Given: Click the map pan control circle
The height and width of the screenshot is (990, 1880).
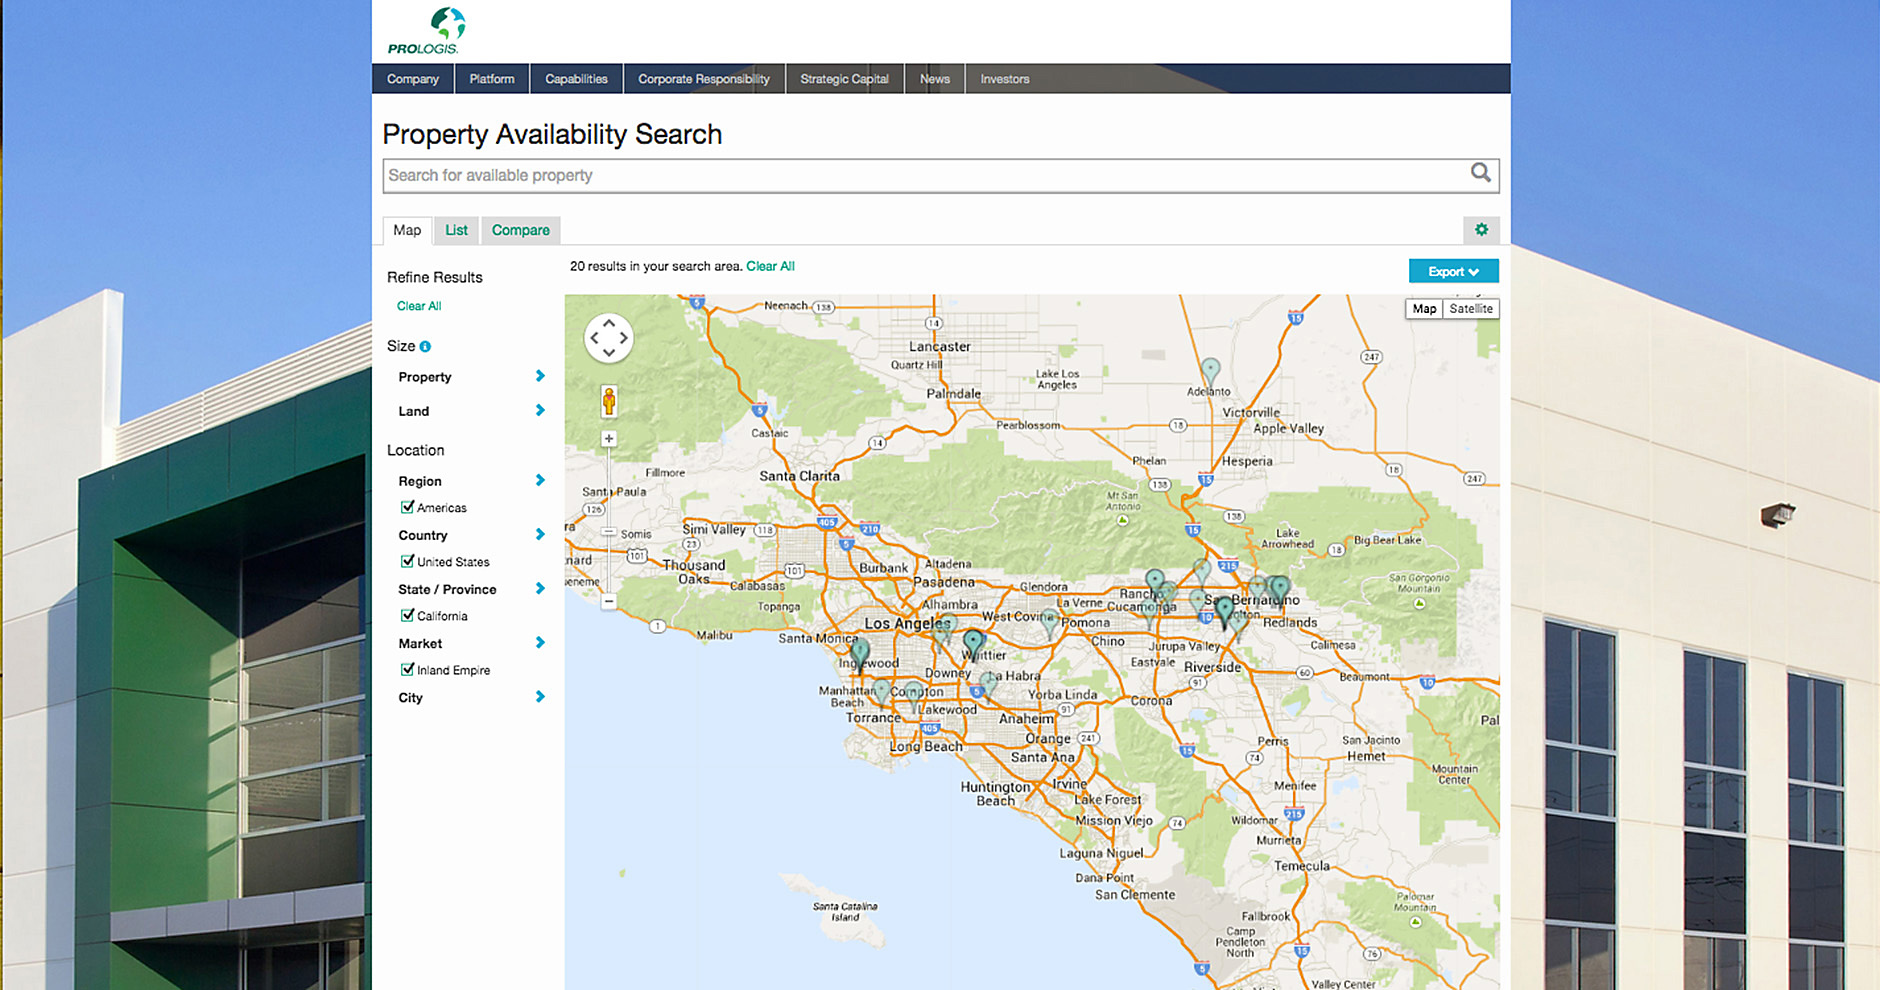Looking at the screenshot, I should (x=608, y=338).
